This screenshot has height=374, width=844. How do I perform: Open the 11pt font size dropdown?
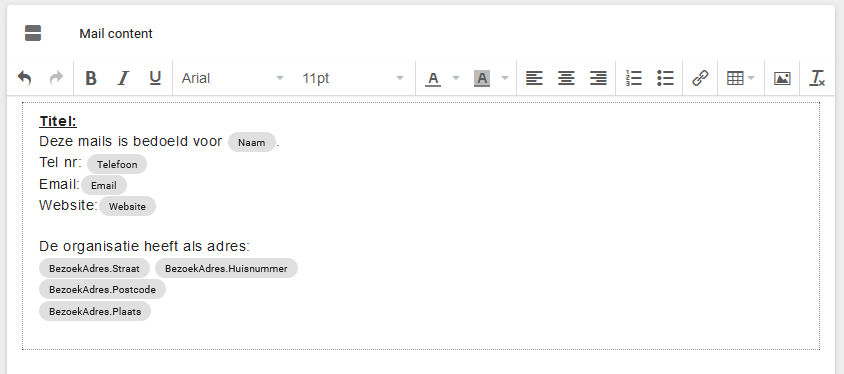click(x=353, y=79)
